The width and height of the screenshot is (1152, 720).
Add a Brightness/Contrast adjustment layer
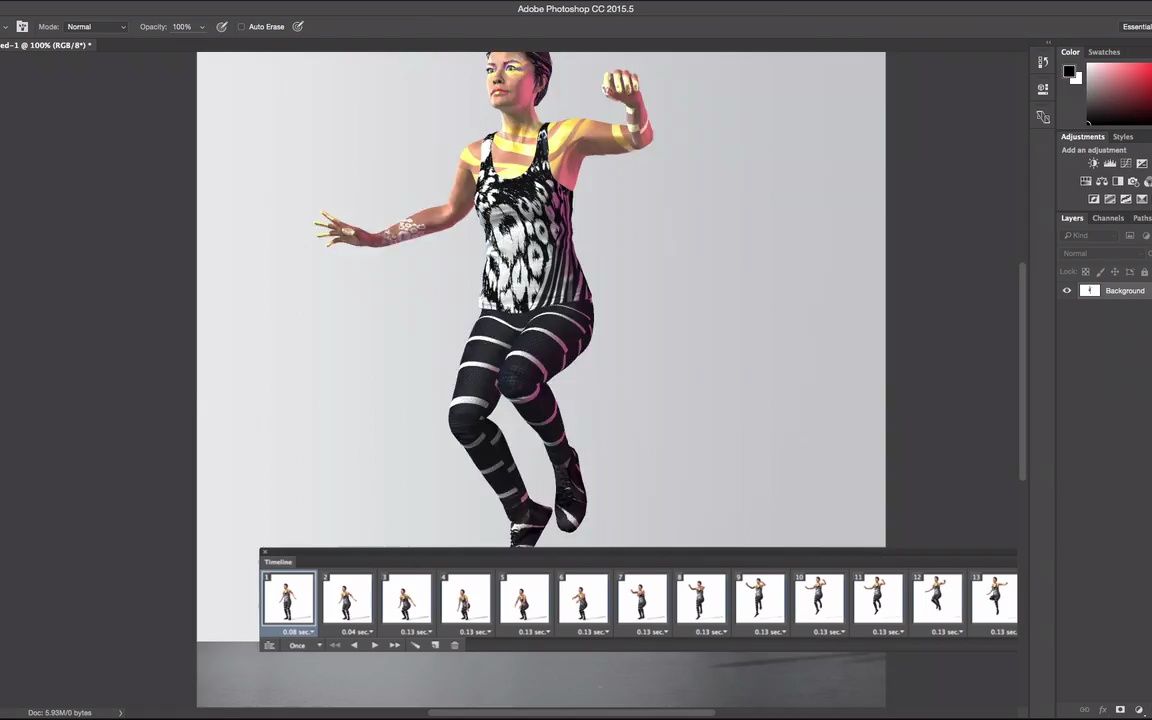[x=1094, y=163]
